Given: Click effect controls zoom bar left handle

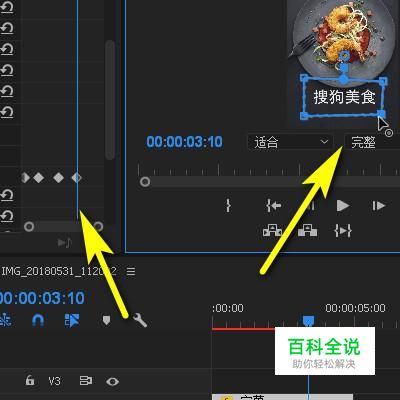Looking at the screenshot, I should pyautogui.click(x=29, y=227).
